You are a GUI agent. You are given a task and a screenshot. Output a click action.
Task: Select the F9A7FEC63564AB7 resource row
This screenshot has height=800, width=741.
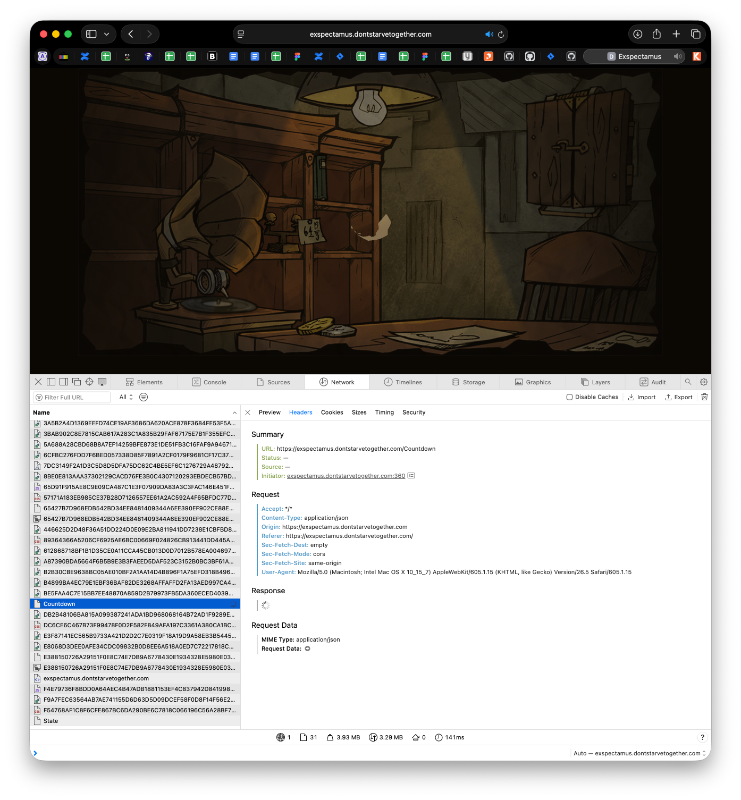click(135, 699)
